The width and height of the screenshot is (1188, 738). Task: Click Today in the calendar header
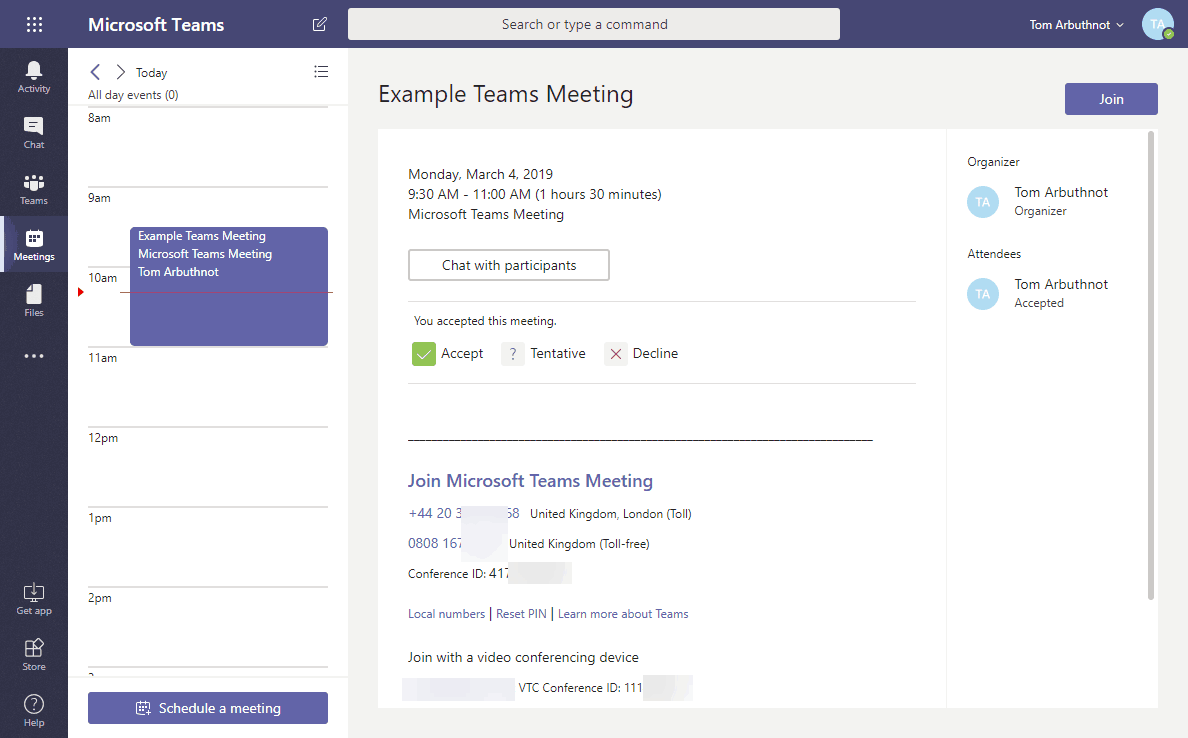click(150, 71)
